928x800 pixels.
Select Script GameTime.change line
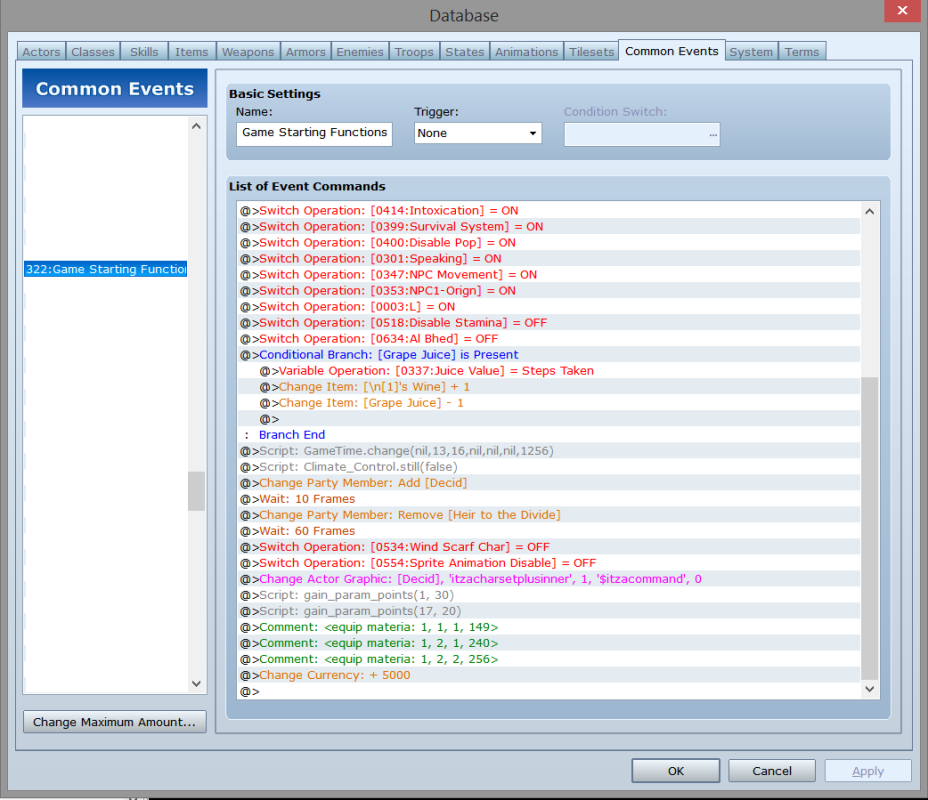[x=549, y=451]
